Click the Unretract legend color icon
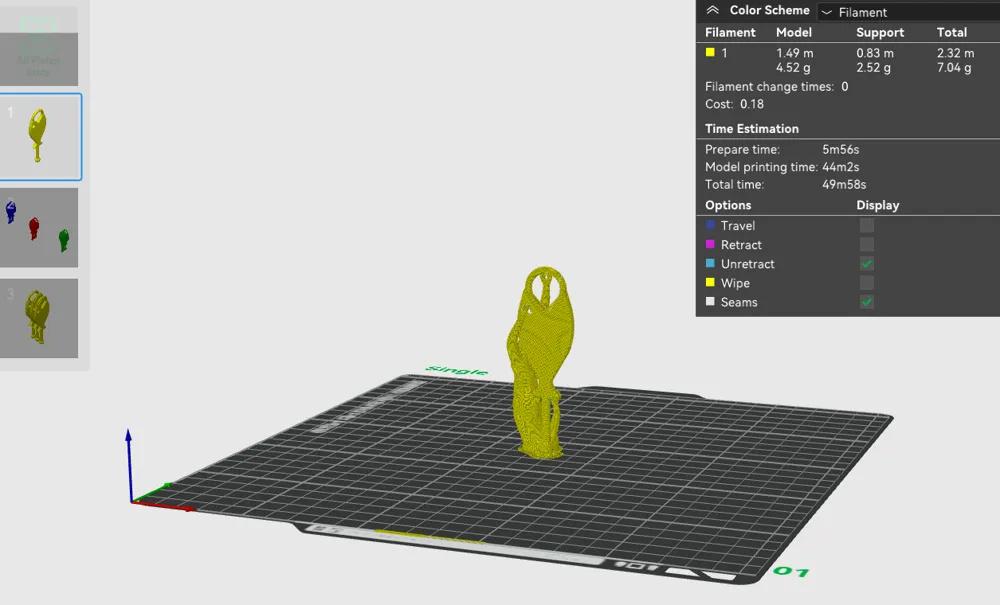Viewport: 1000px width, 605px height. [x=710, y=263]
